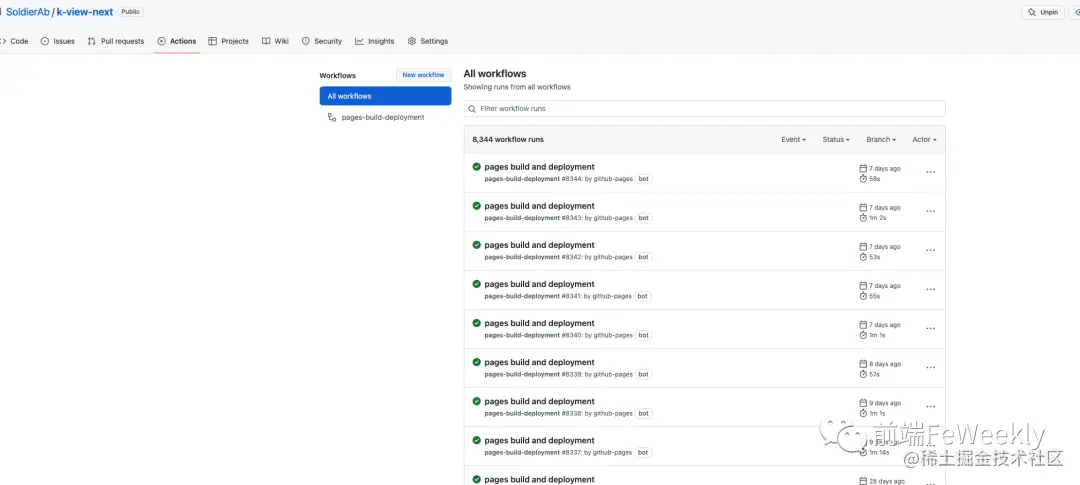Open the three-dot menu for run #8341

pyautogui.click(x=931, y=289)
